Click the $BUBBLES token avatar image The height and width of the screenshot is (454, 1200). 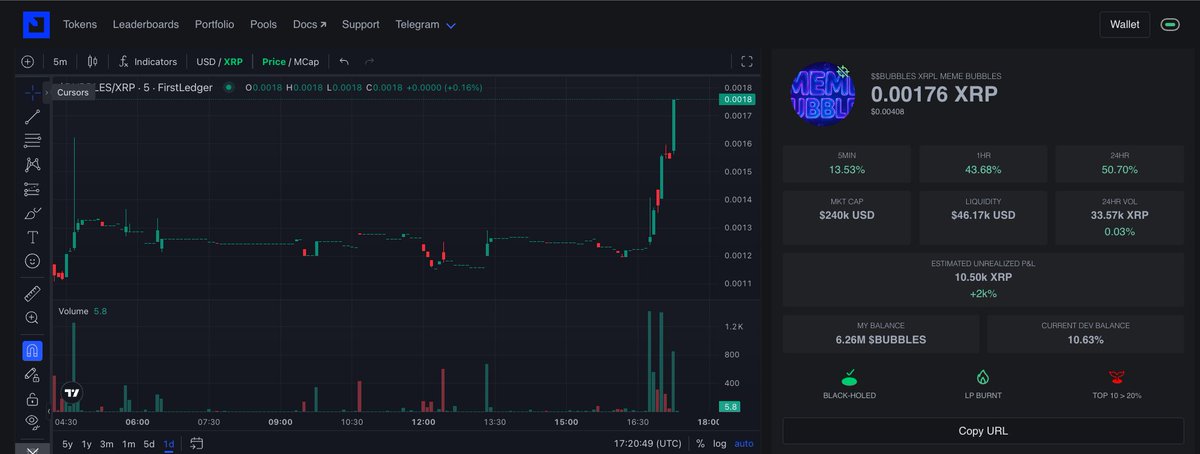coord(823,94)
